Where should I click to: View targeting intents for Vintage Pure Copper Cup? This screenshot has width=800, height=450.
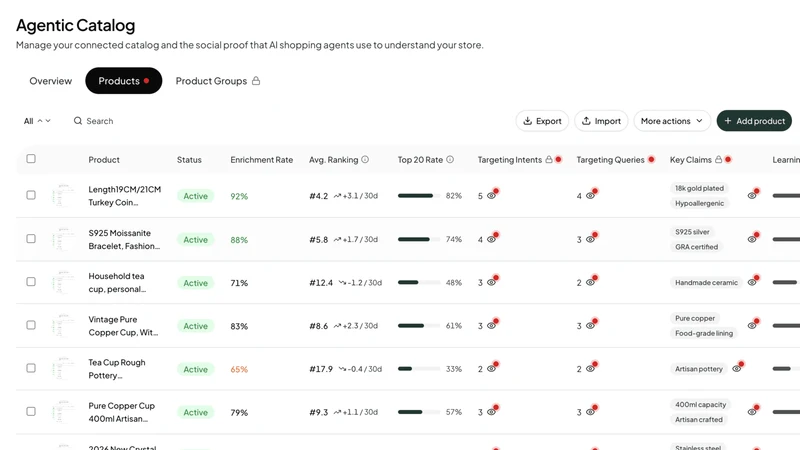point(491,326)
